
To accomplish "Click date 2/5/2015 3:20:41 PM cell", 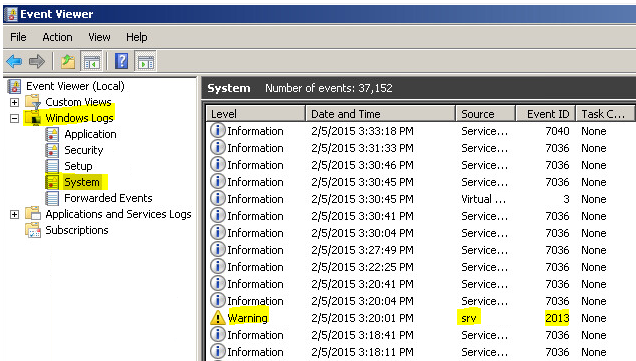I will click(362, 284).
